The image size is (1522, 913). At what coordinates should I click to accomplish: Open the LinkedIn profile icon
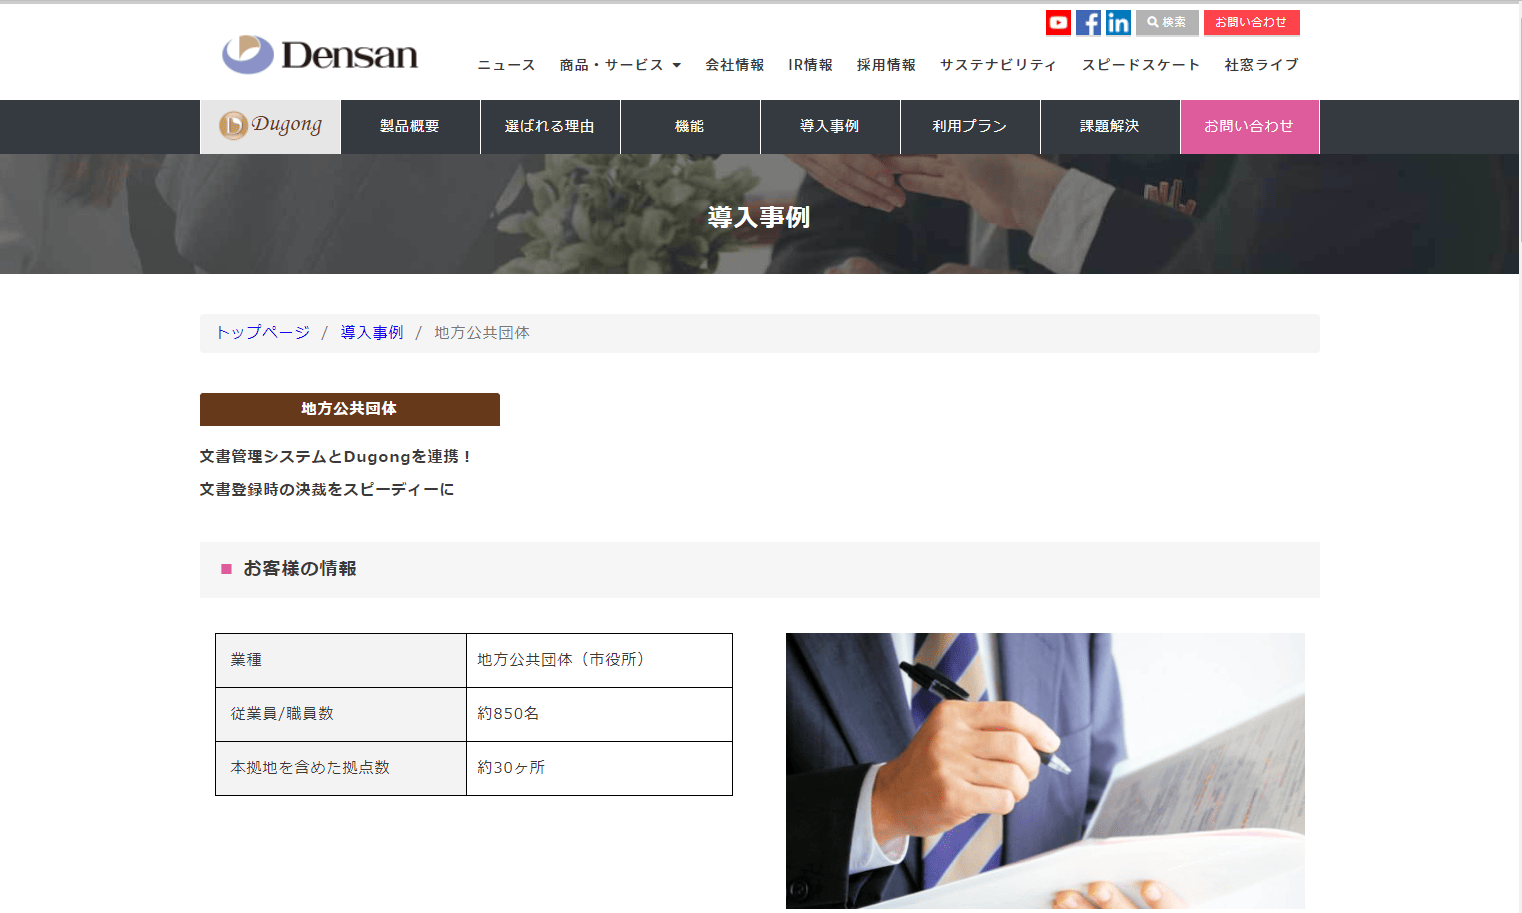(1118, 23)
